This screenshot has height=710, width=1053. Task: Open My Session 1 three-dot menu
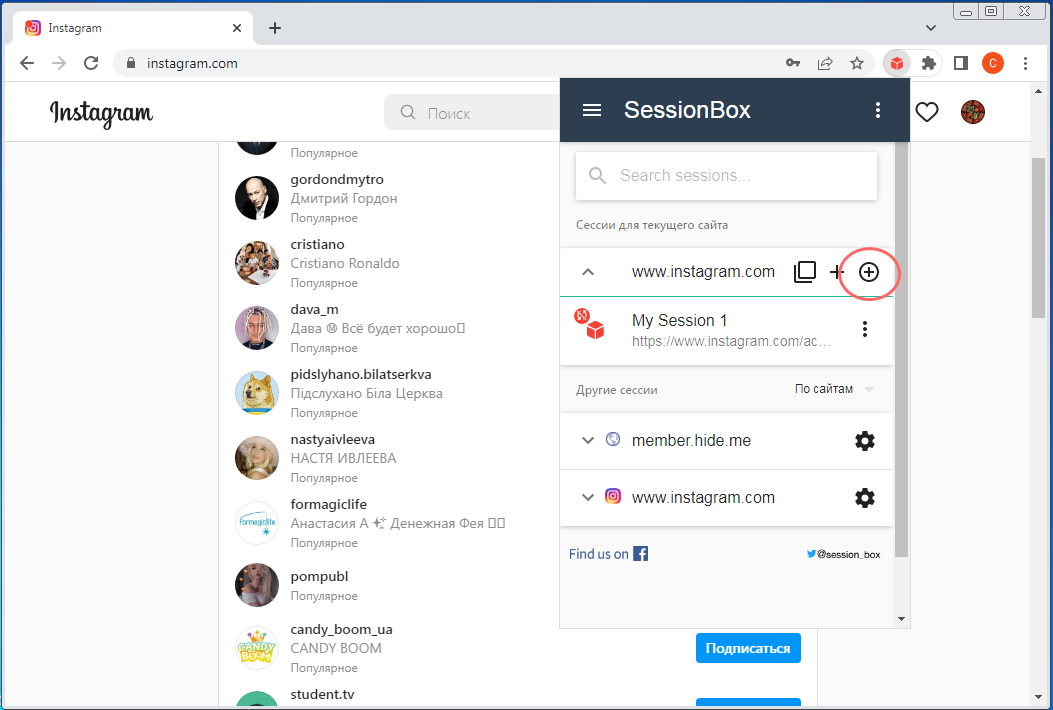coord(864,329)
